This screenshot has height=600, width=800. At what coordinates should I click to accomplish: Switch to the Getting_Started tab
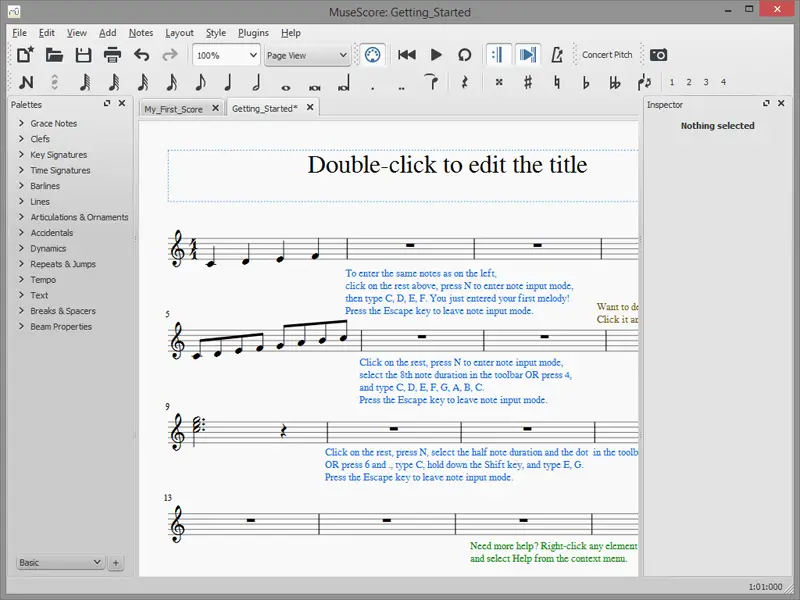(264, 108)
